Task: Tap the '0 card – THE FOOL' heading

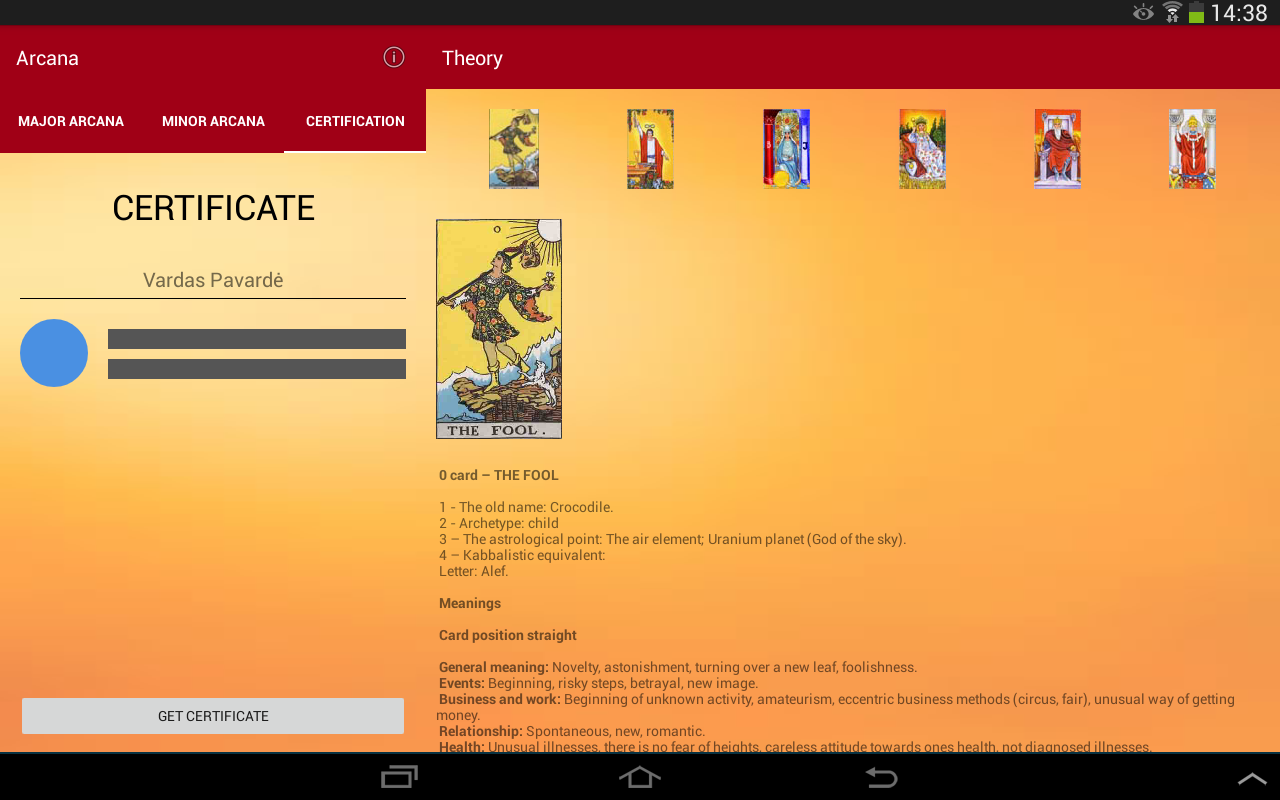Action: [499, 475]
